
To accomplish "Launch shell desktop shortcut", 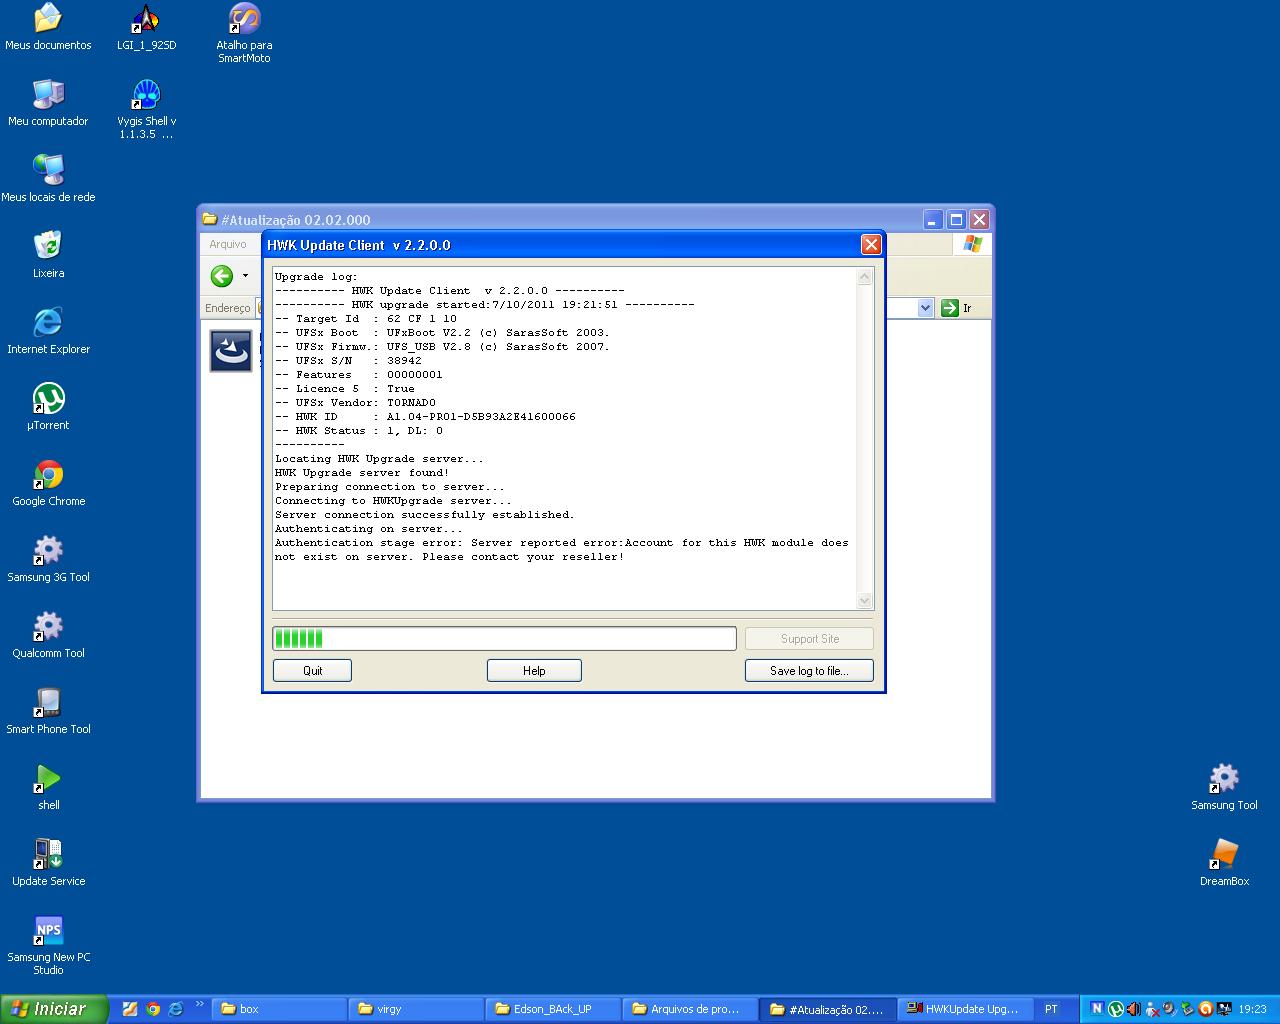I will [47, 787].
